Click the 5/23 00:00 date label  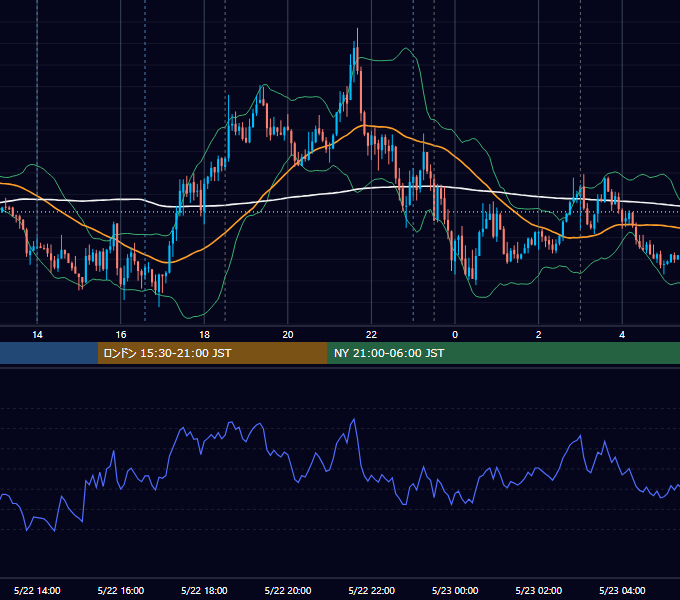click(455, 590)
